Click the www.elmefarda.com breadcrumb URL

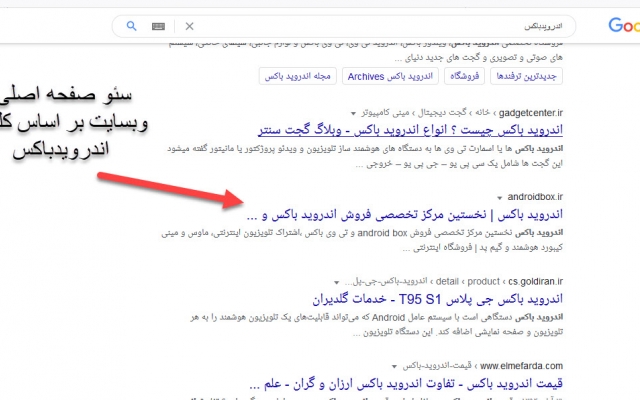[482, 366]
